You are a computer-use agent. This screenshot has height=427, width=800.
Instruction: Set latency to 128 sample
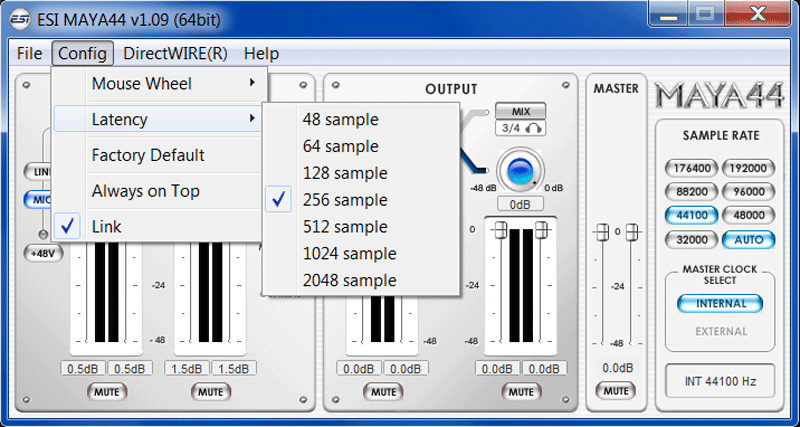(361, 173)
